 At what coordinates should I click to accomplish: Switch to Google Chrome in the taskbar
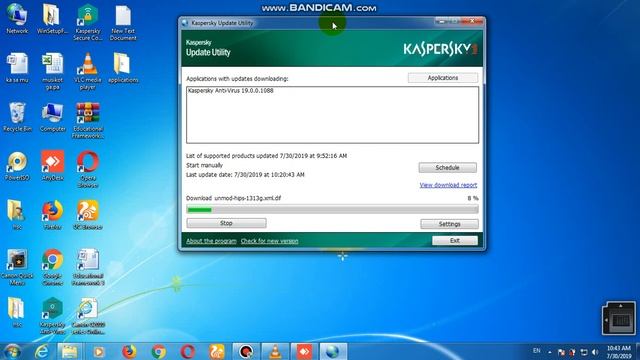coord(158,351)
